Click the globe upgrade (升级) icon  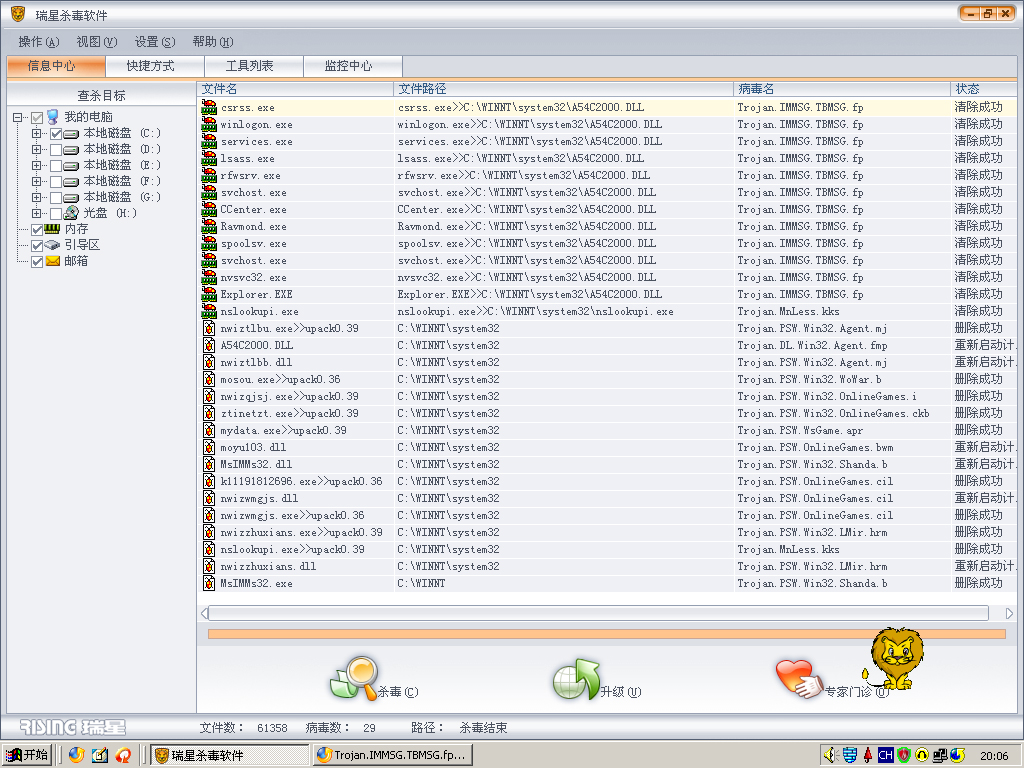(x=575, y=679)
